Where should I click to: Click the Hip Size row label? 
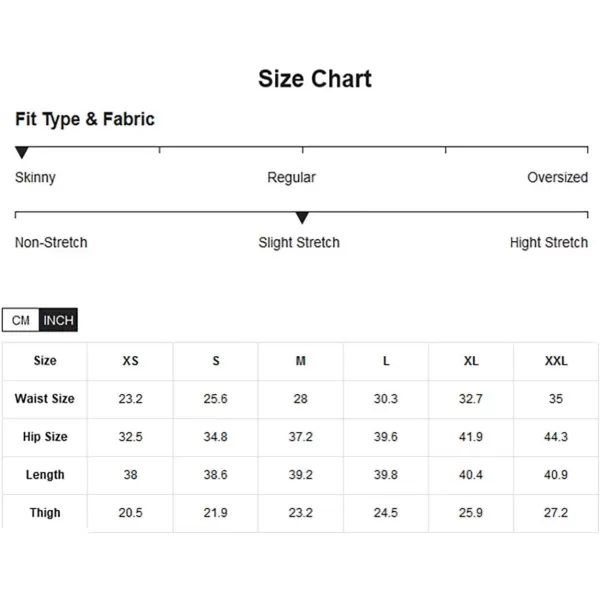point(45,437)
